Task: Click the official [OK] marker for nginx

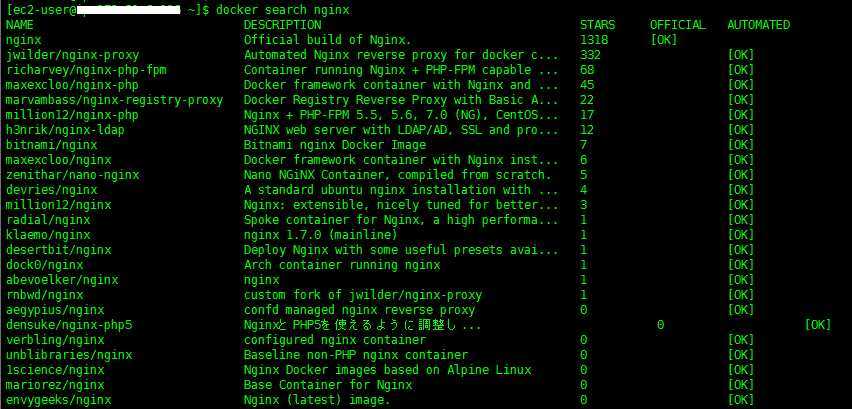Action: 663,40
